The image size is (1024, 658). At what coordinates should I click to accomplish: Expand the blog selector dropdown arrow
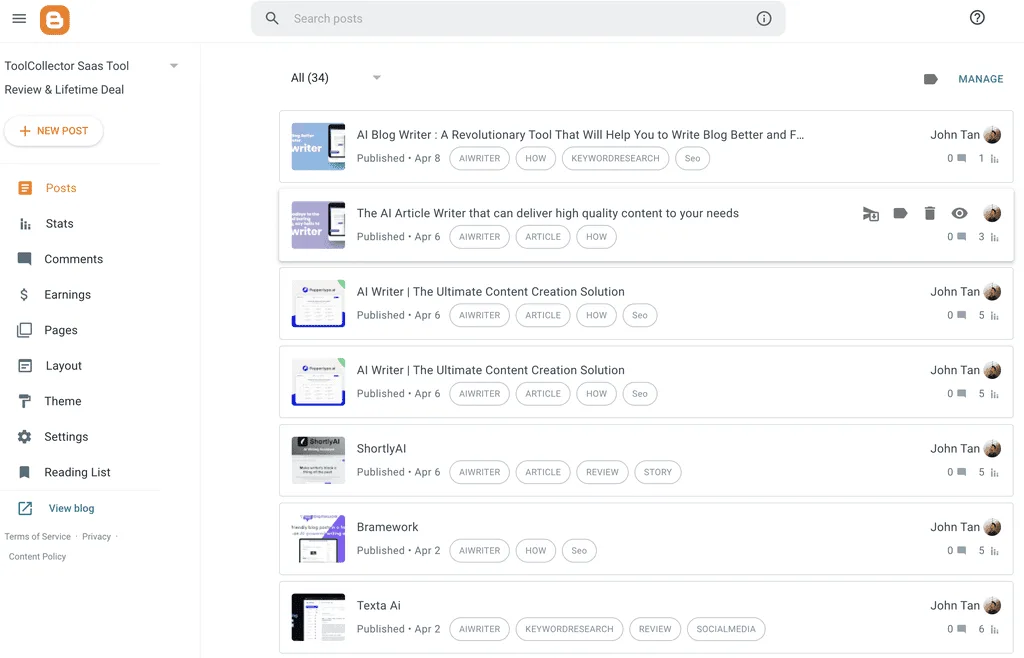174,66
